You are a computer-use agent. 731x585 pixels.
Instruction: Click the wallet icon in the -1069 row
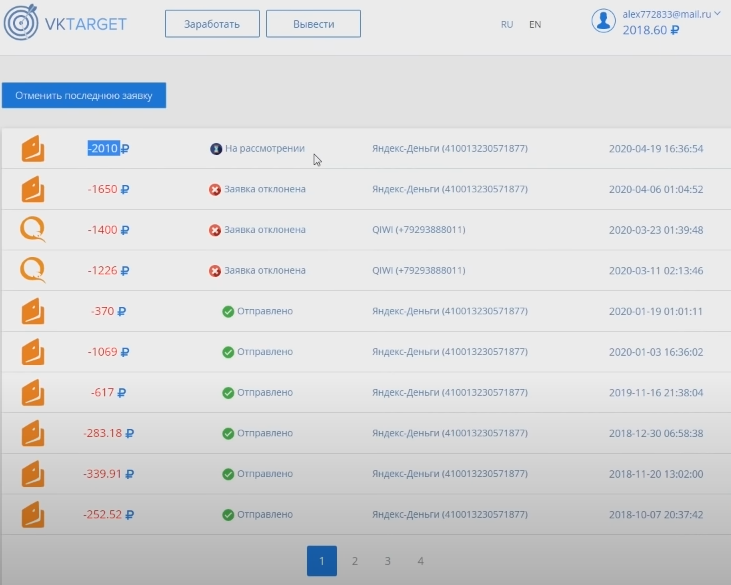(33, 351)
